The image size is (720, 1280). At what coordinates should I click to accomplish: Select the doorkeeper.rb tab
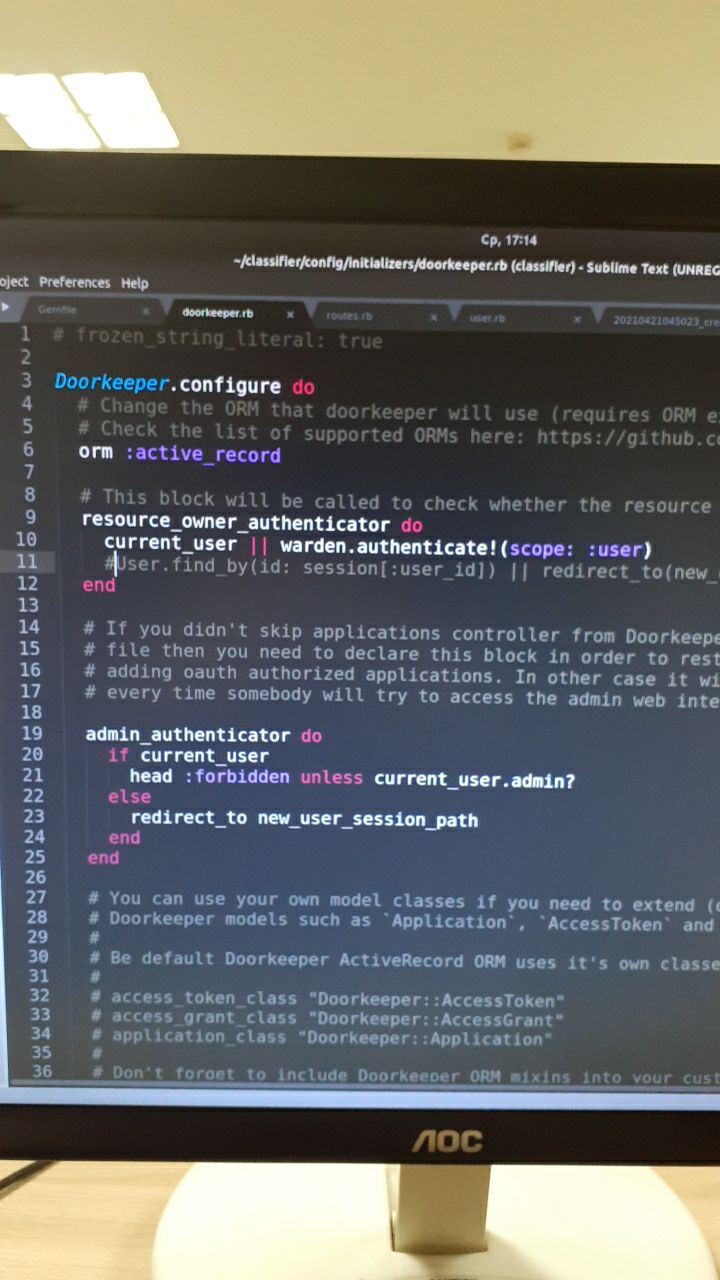pyautogui.click(x=217, y=313)
